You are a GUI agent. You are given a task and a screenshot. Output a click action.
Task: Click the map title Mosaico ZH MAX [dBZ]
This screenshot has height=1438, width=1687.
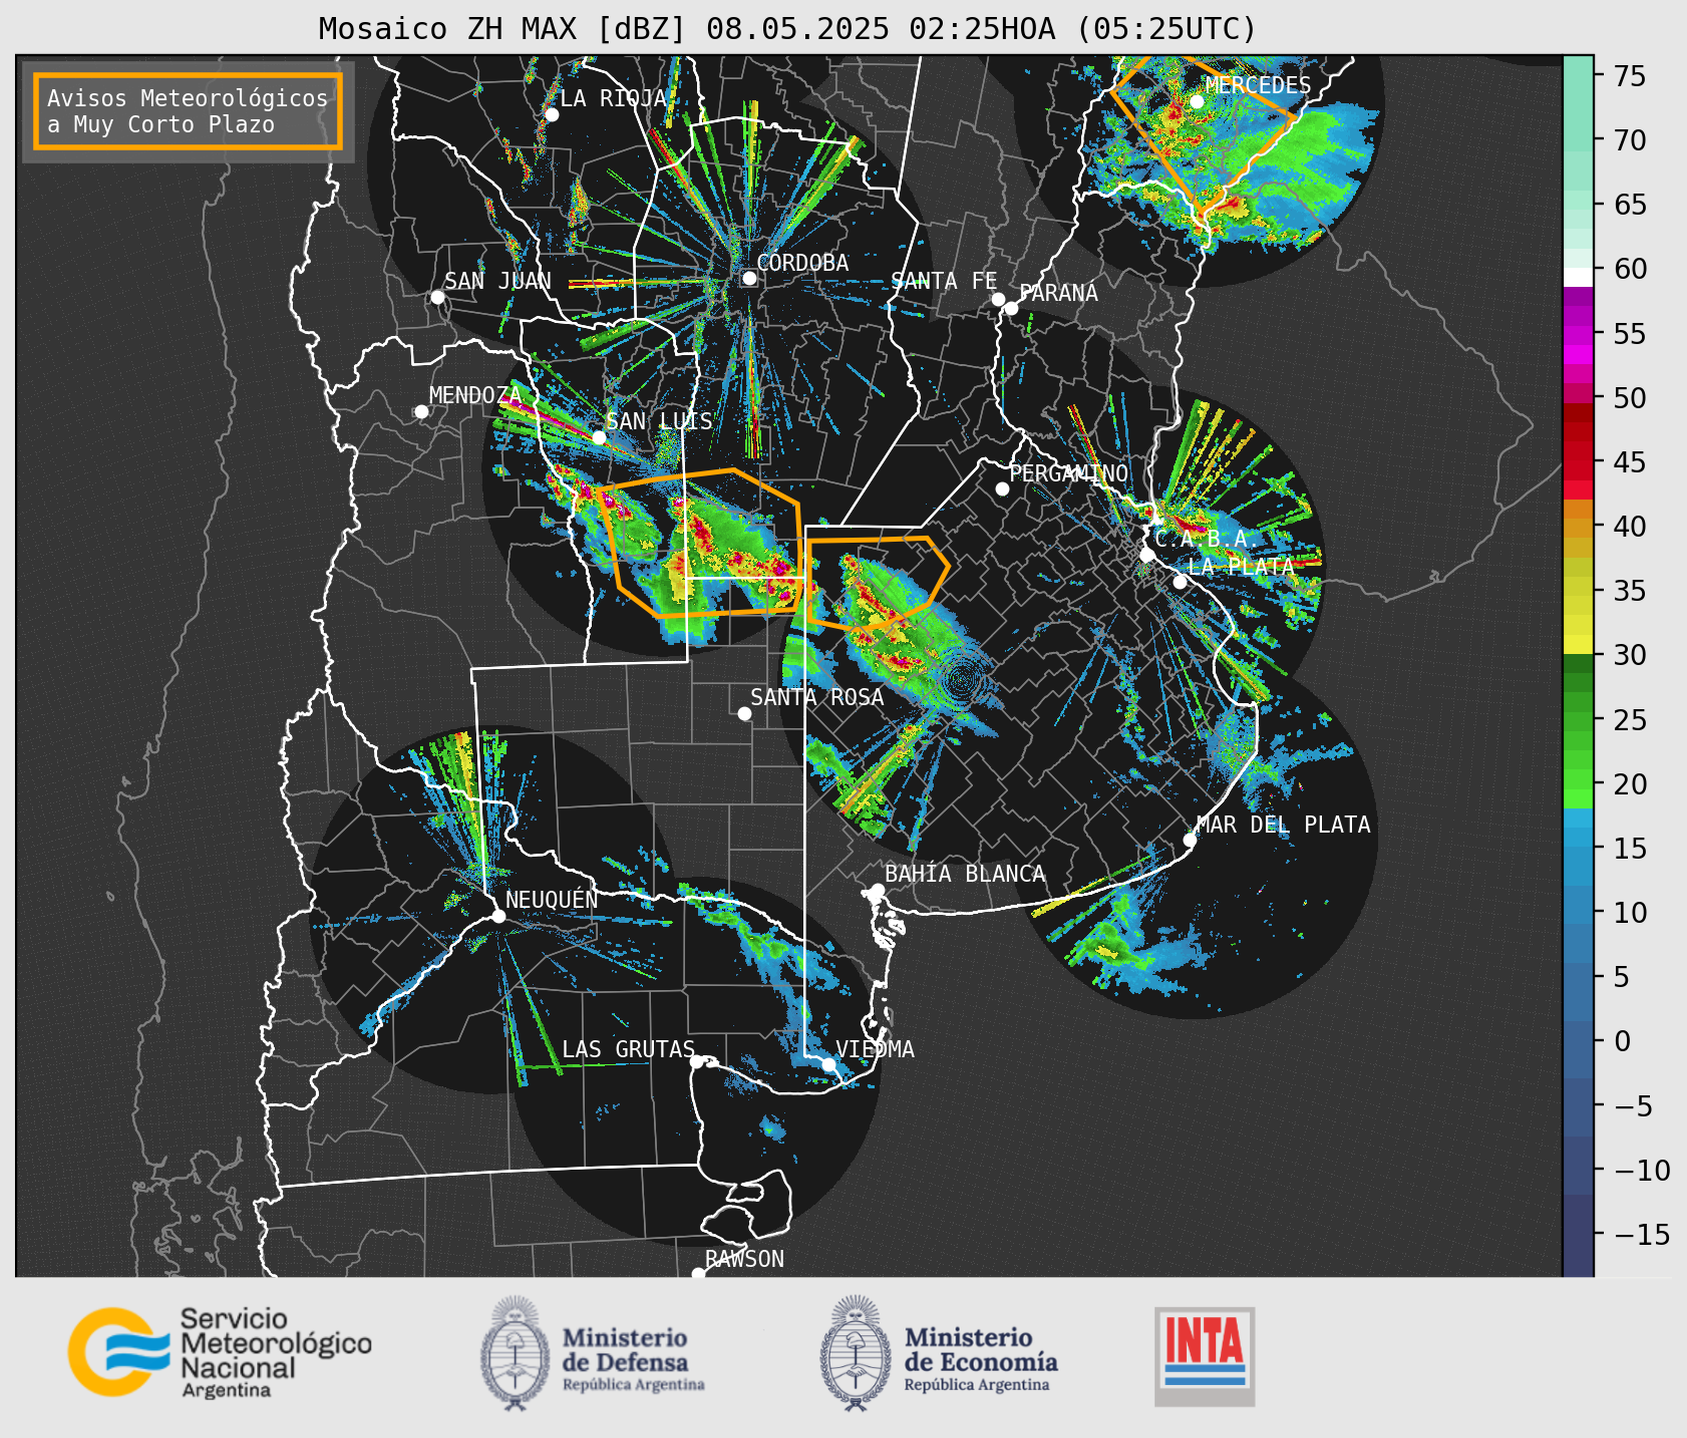click(503, 28)
